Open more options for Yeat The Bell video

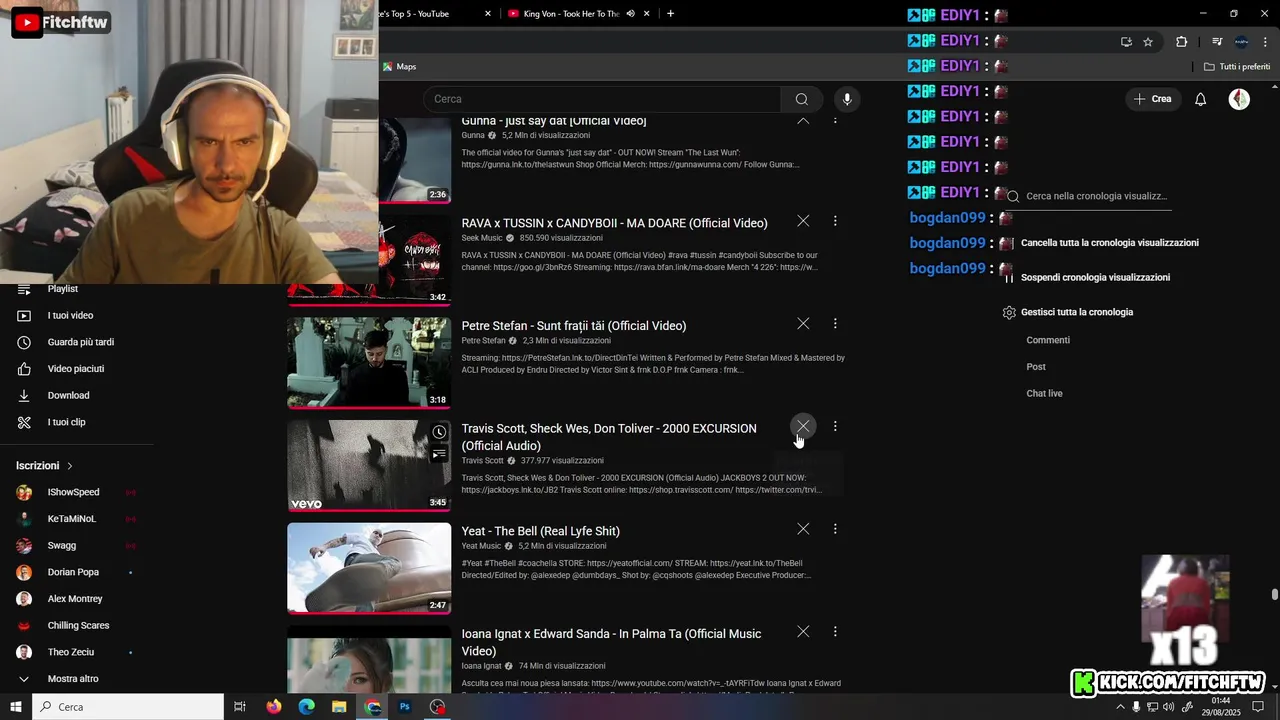point(835,528)
